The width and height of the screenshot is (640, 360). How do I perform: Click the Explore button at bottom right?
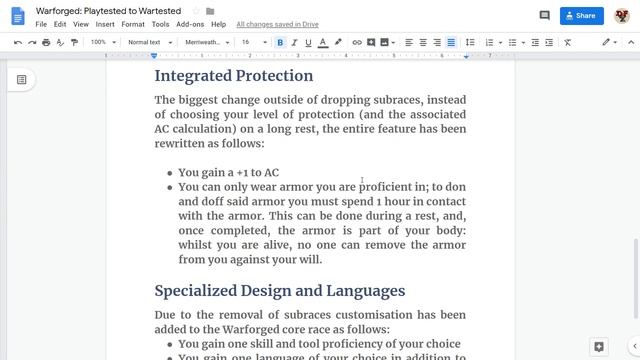(599, 347)
